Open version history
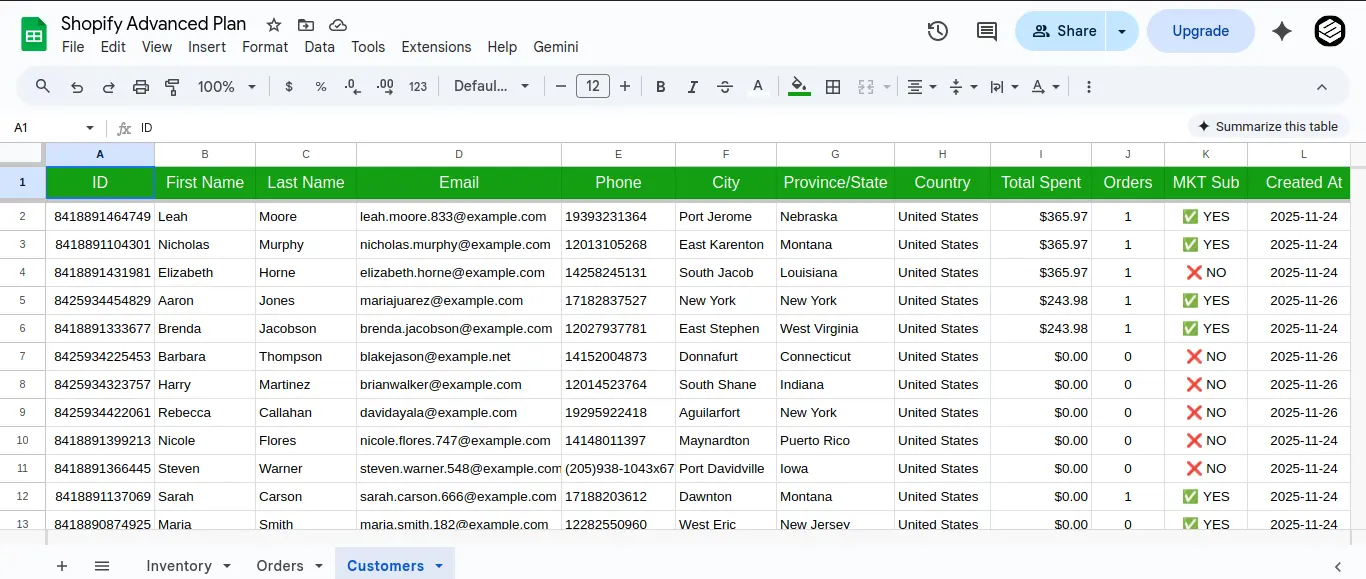The image size is (1366, 579). click(937, 31)
